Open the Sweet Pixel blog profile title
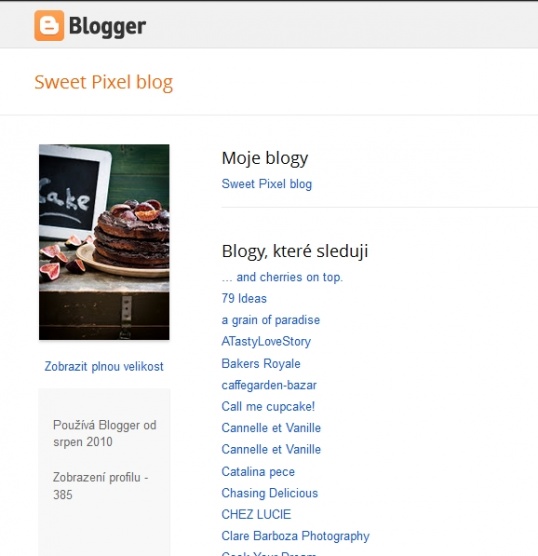The image size is (538, 556). point(104,82)
